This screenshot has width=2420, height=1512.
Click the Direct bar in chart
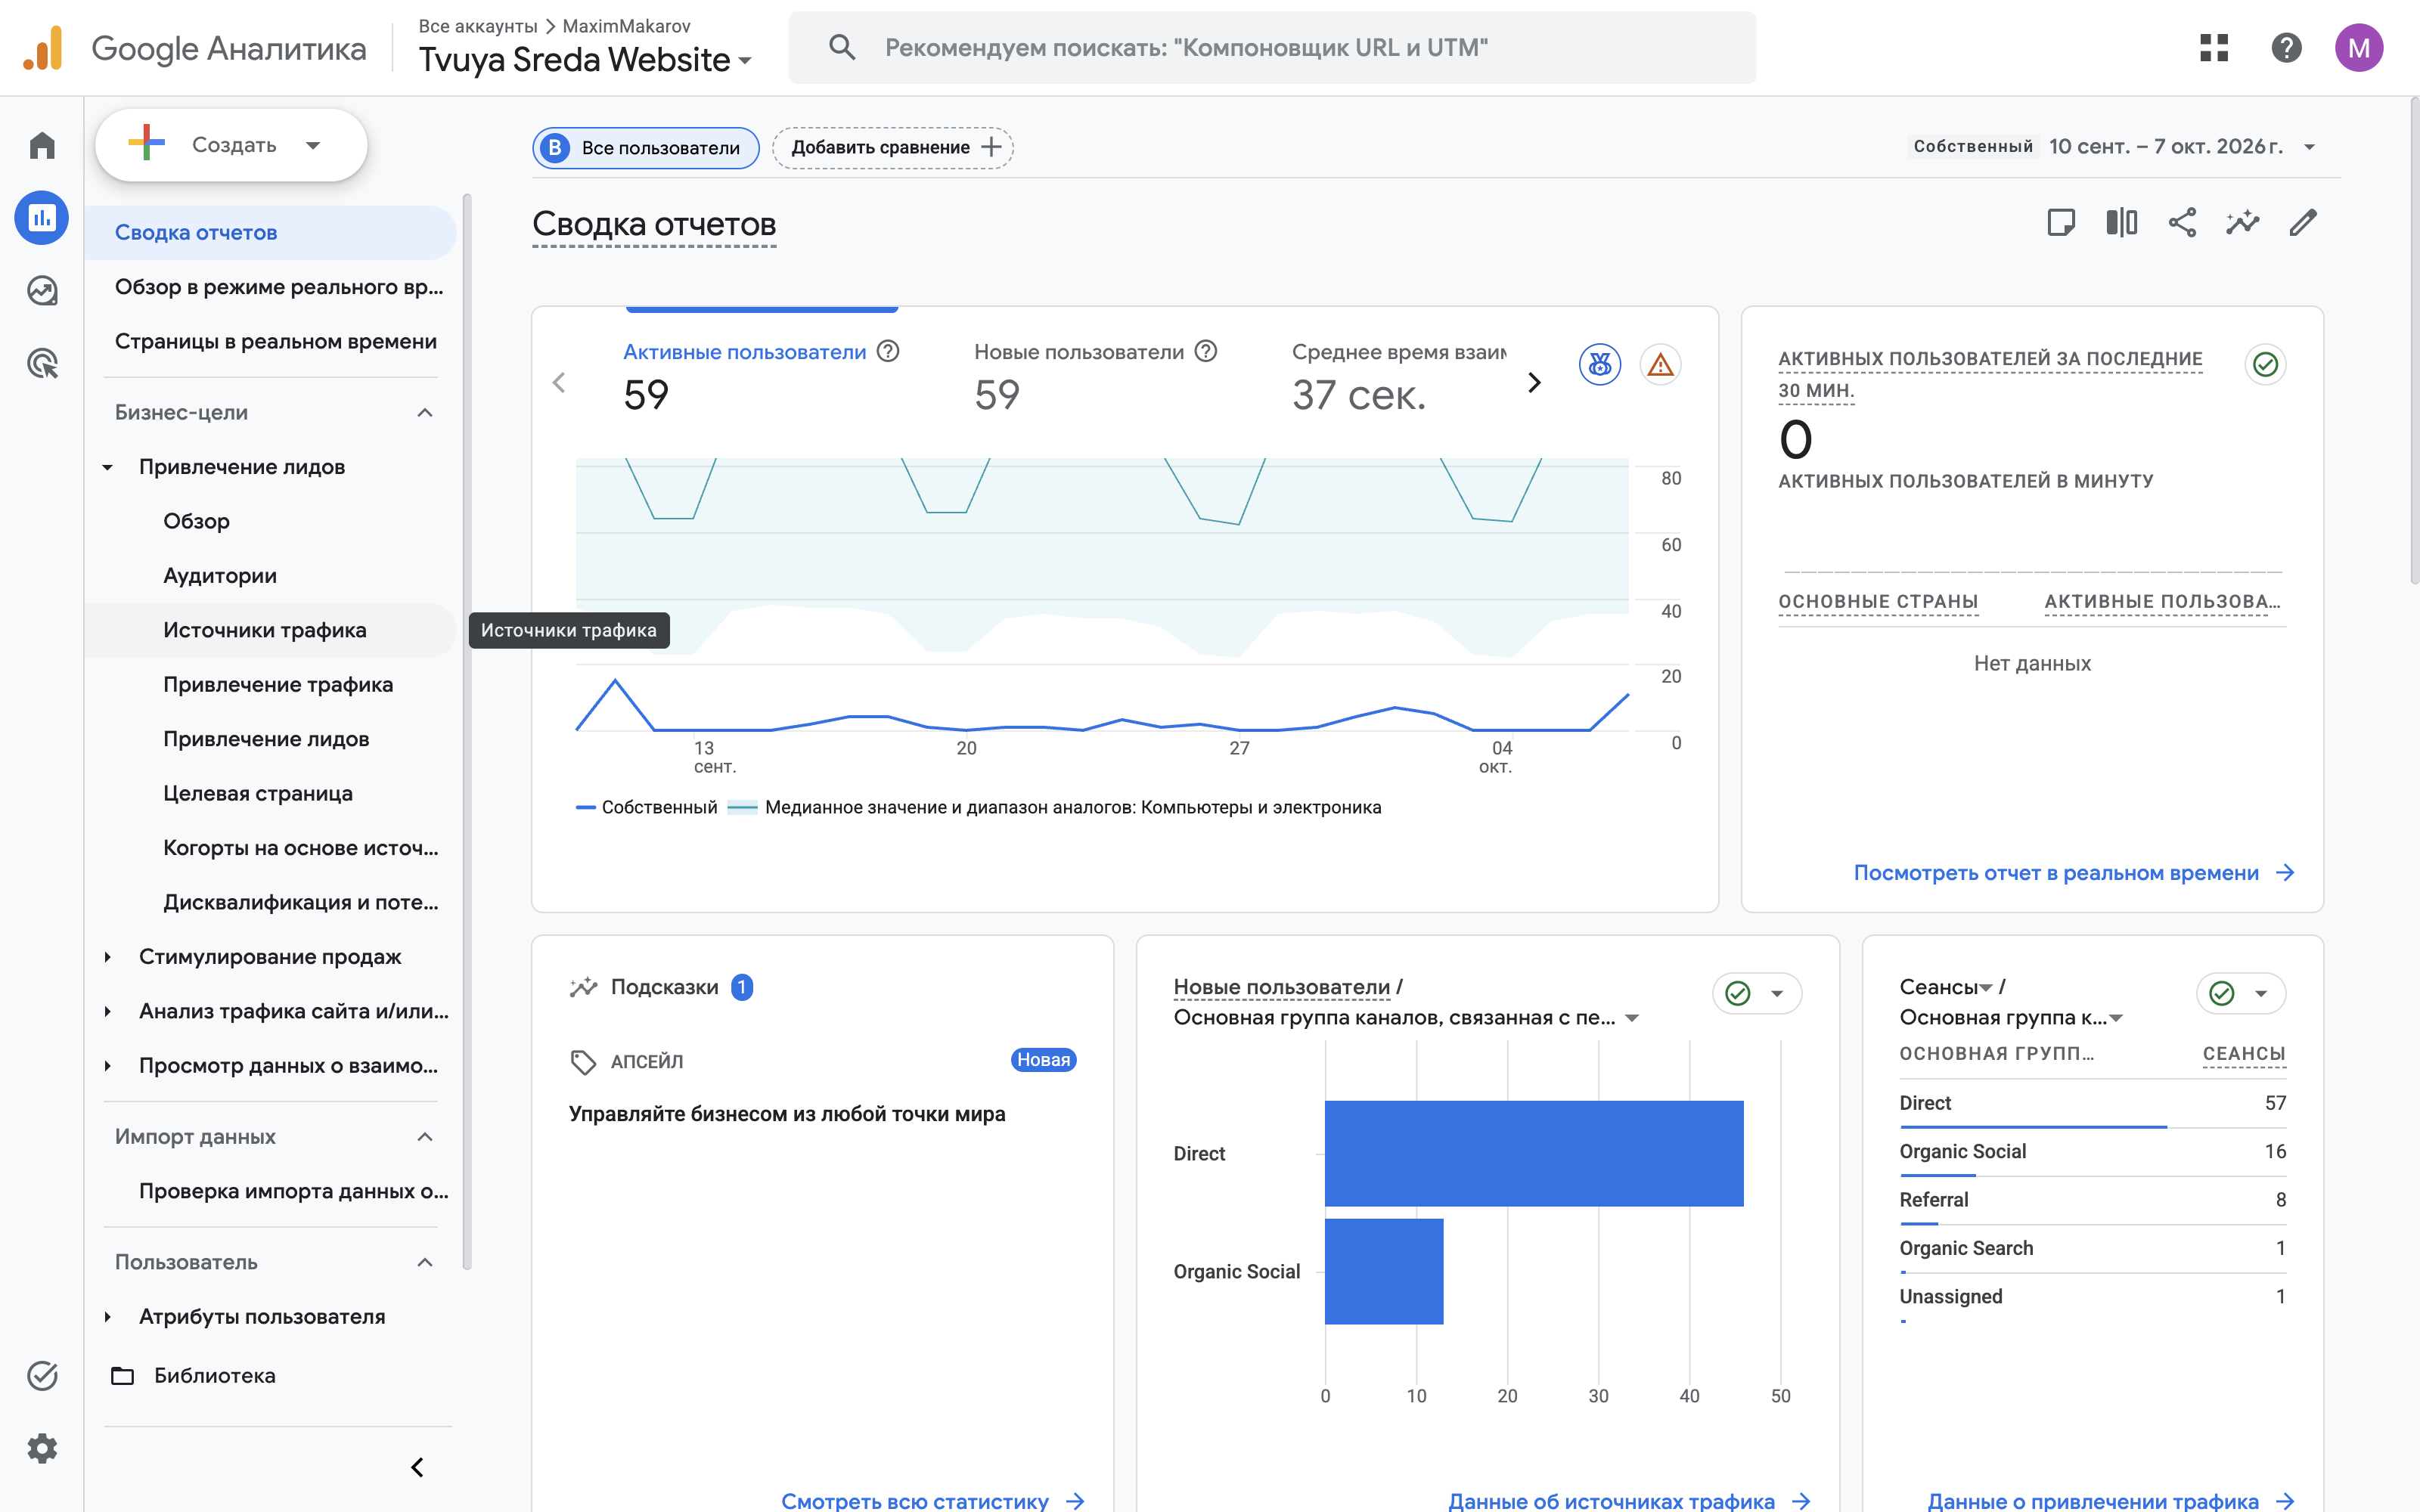point(1534,1153)
